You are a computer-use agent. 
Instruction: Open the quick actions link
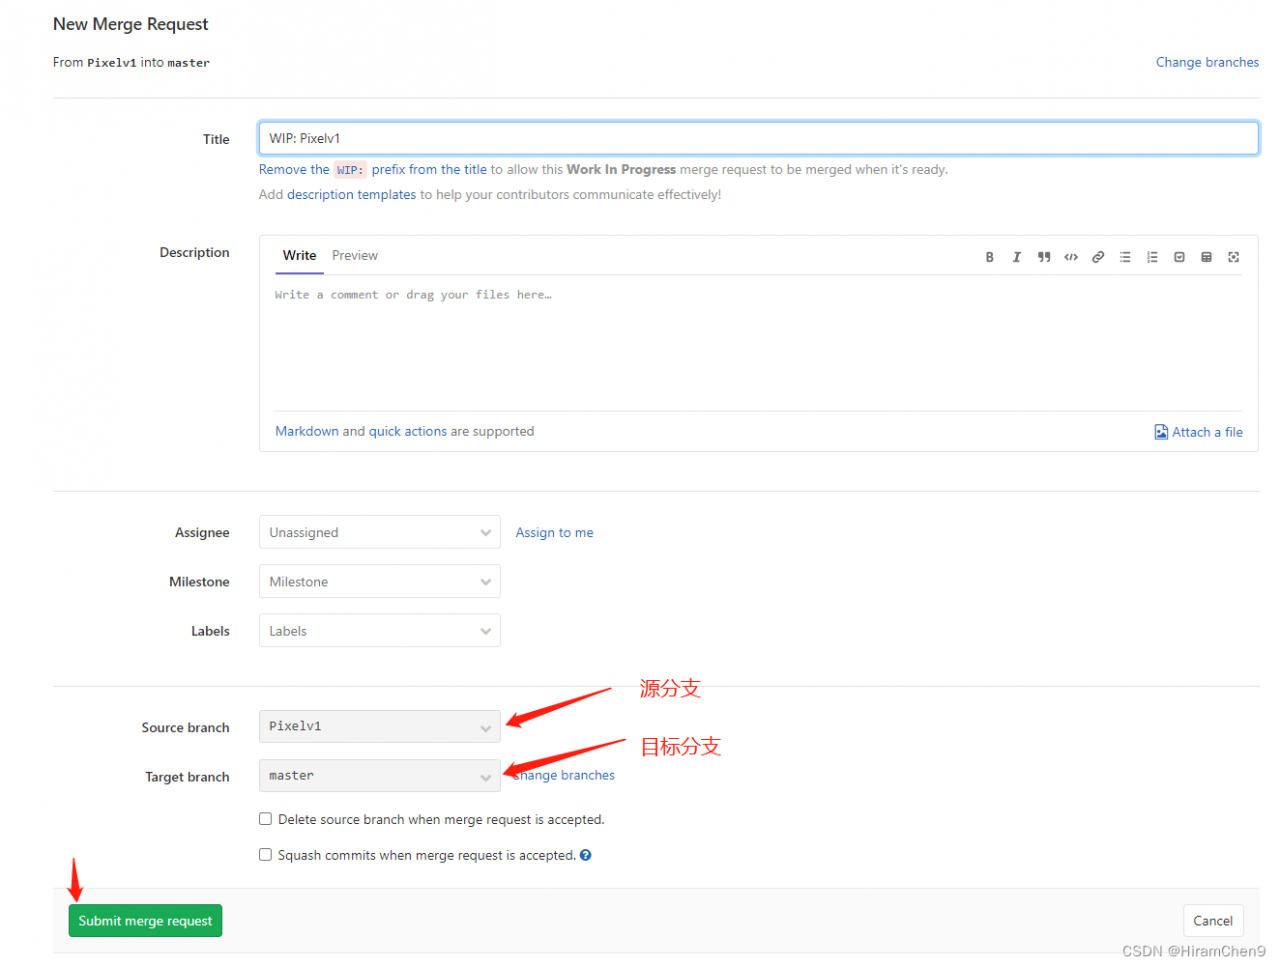coord(408,431)
